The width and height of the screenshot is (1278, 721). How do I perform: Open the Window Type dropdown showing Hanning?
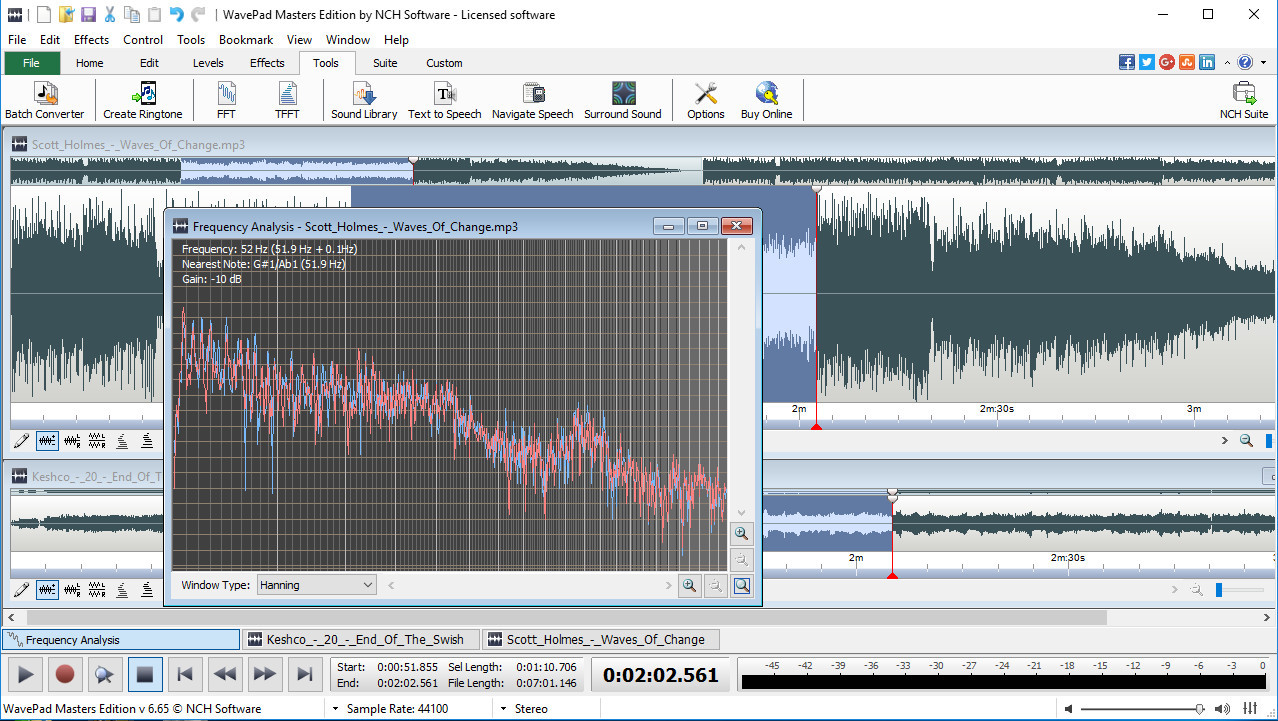tap(316, 585)
